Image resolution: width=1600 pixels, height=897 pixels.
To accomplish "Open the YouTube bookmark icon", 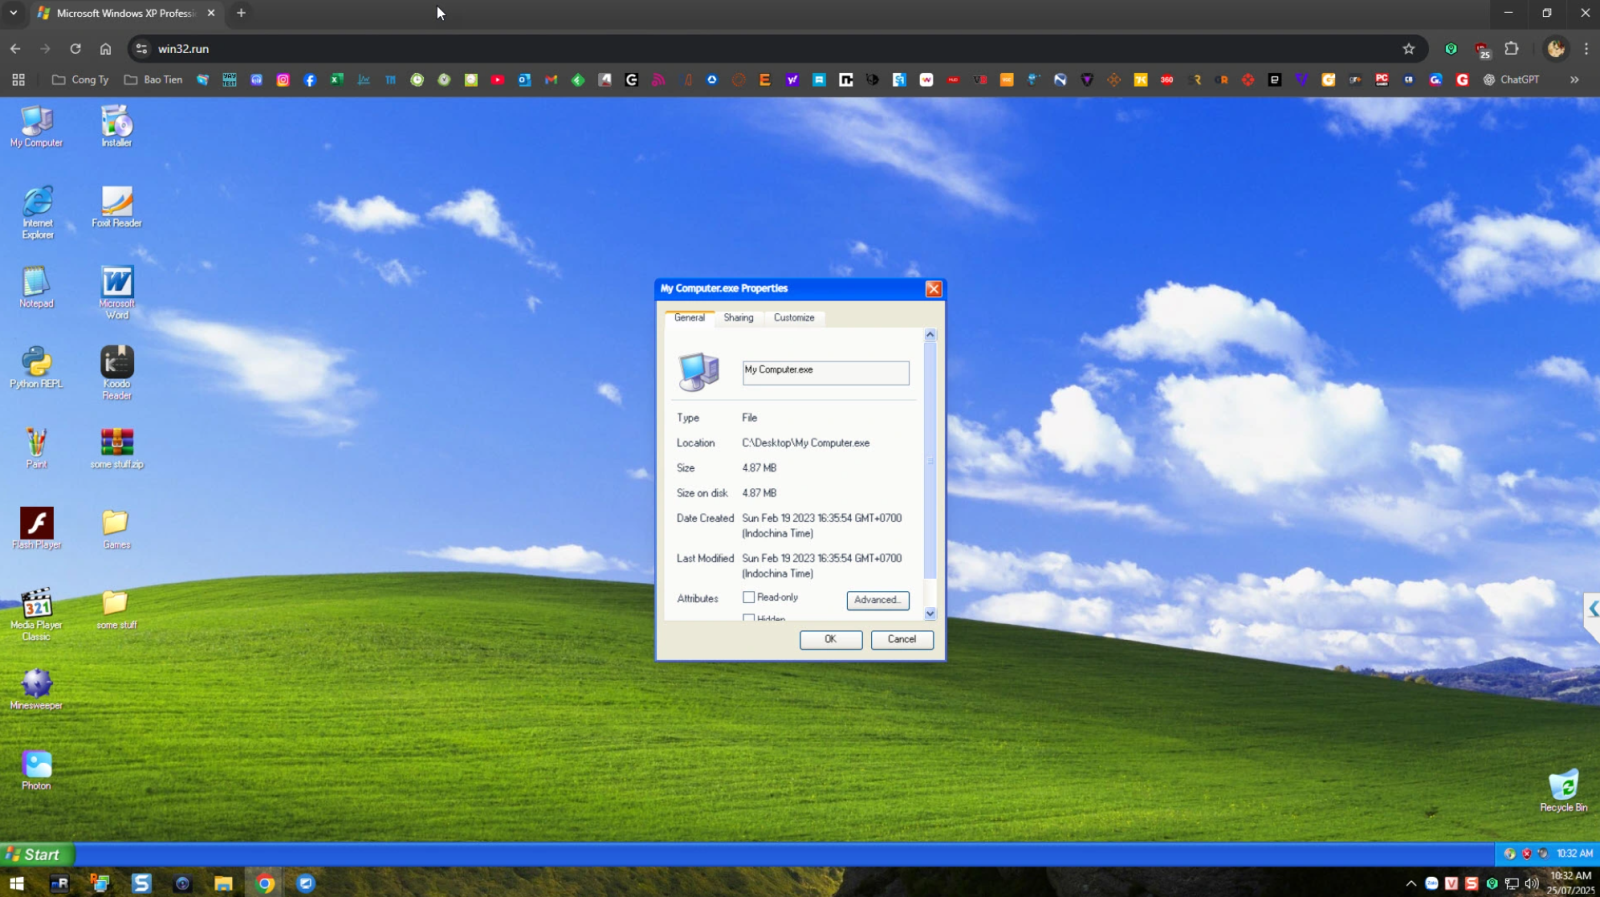I will coord(497,80).
